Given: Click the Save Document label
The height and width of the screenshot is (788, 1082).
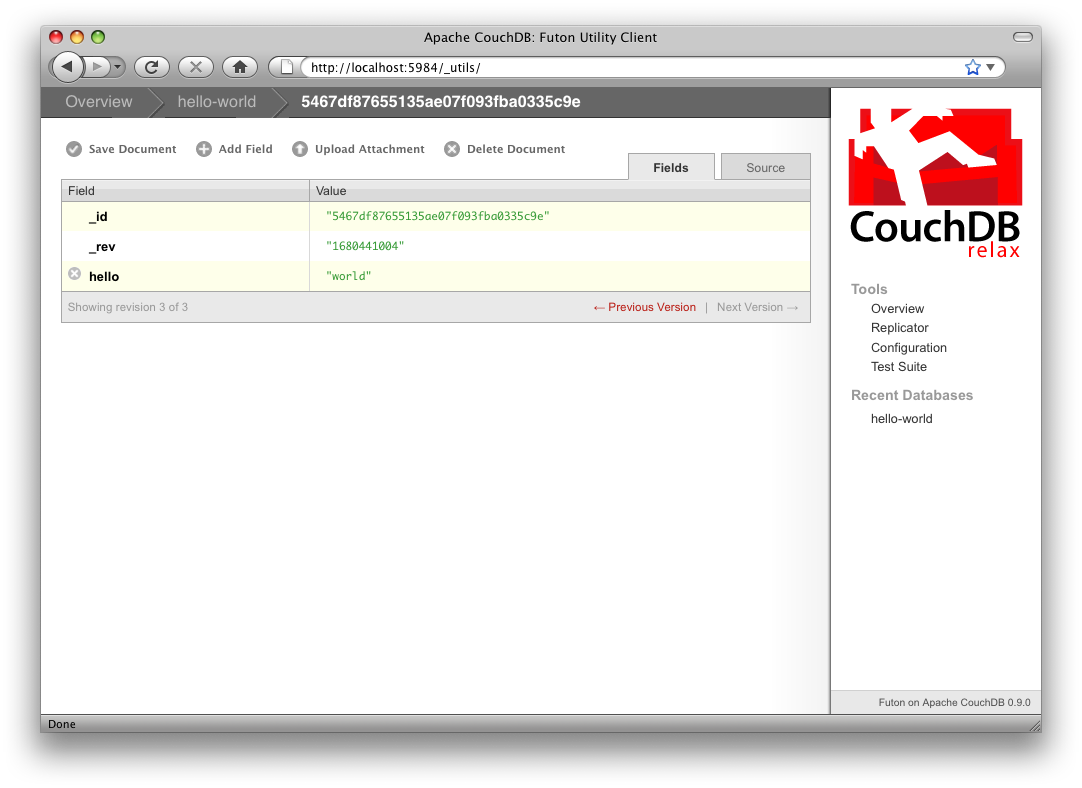Looking at the screenshot, I should (132, 149).
